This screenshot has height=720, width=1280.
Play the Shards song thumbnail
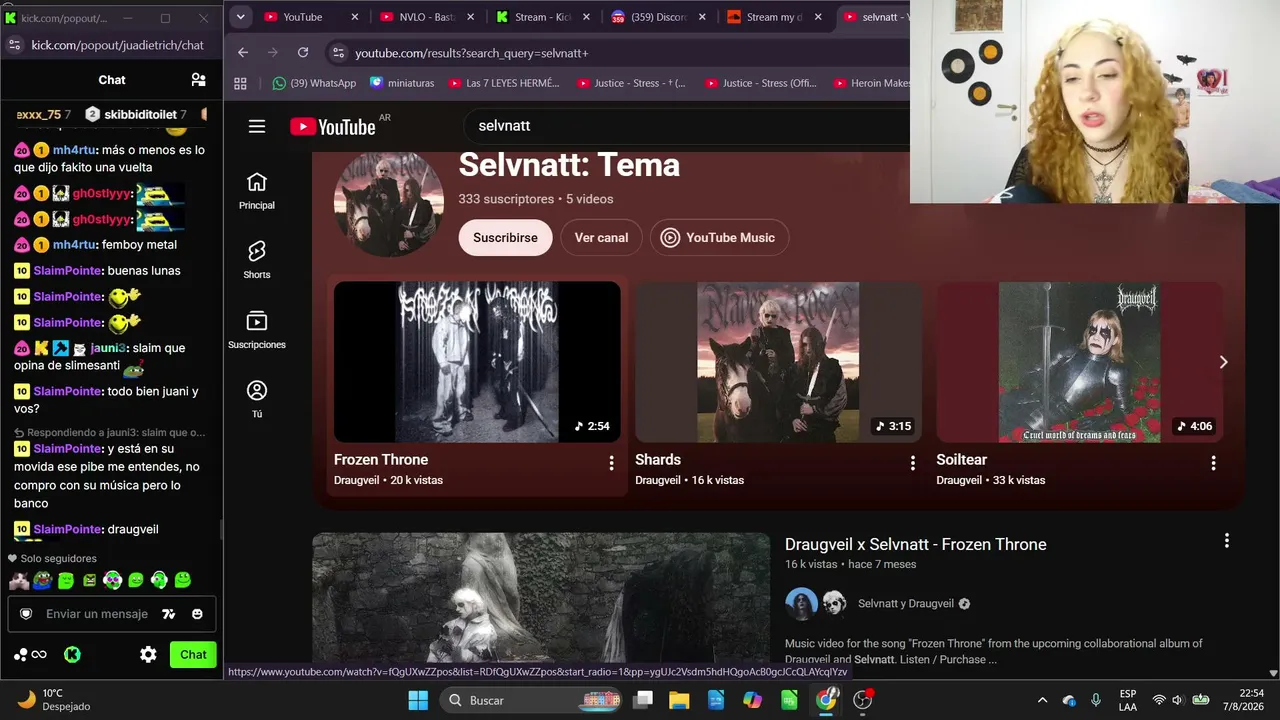[x=778, y=362]
